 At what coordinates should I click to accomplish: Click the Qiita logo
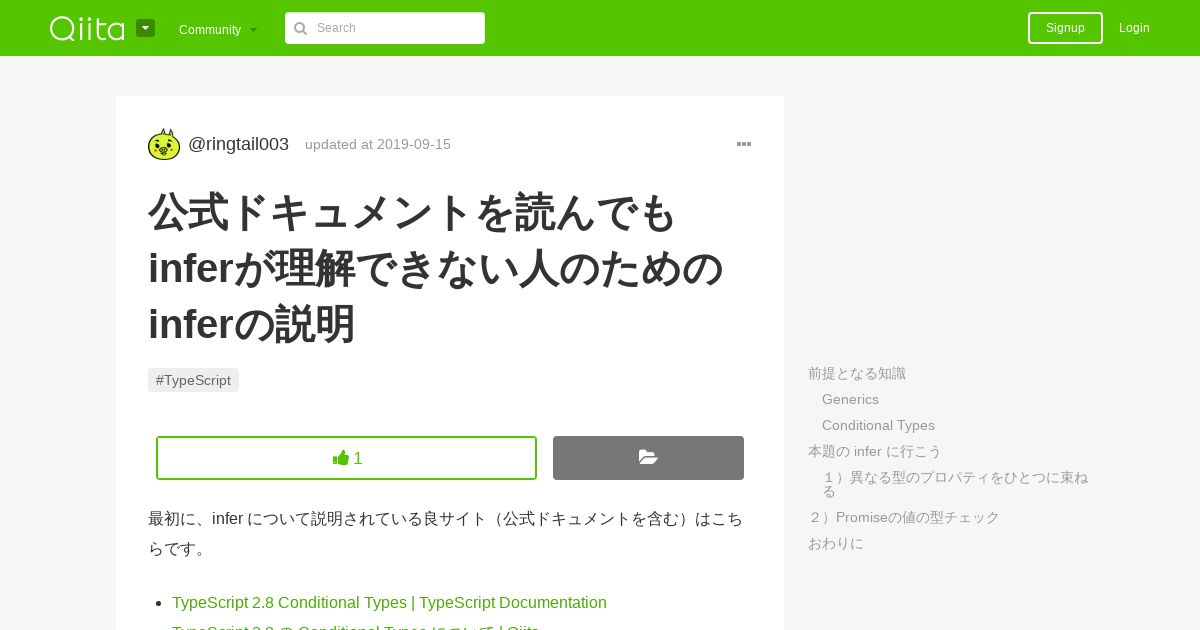87,28
